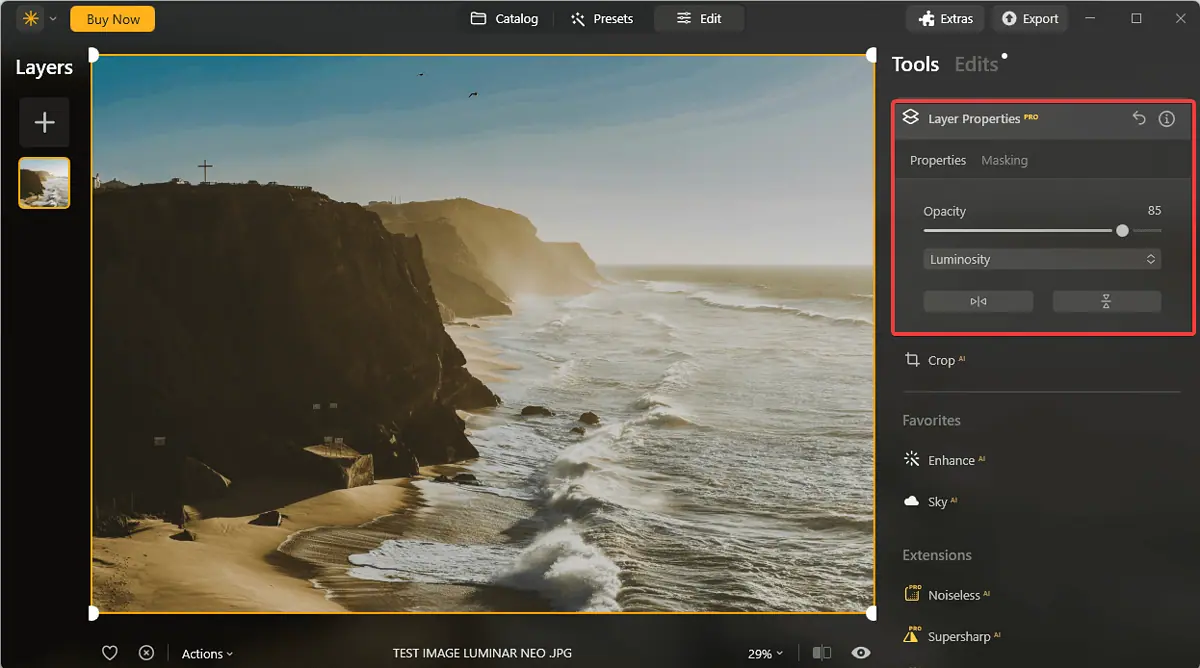Switch to the Edits panel tab

click(x=976, y=64)
